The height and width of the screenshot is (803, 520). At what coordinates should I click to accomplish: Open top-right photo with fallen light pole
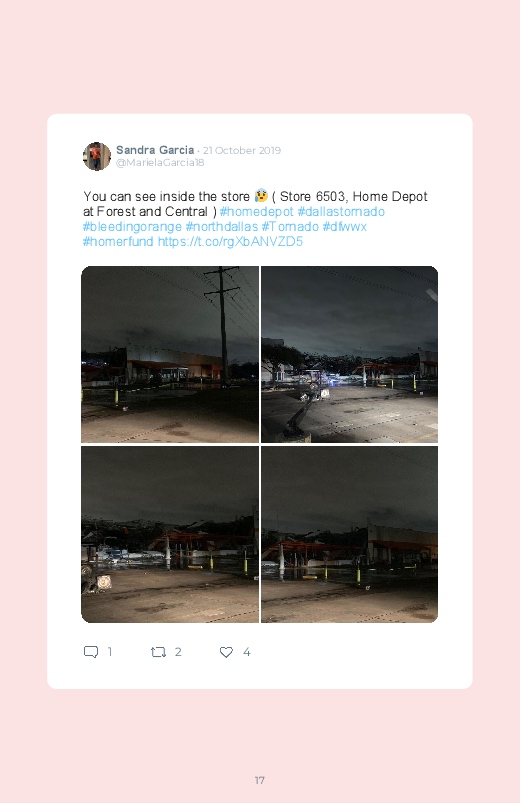click(x=349, y=354)
